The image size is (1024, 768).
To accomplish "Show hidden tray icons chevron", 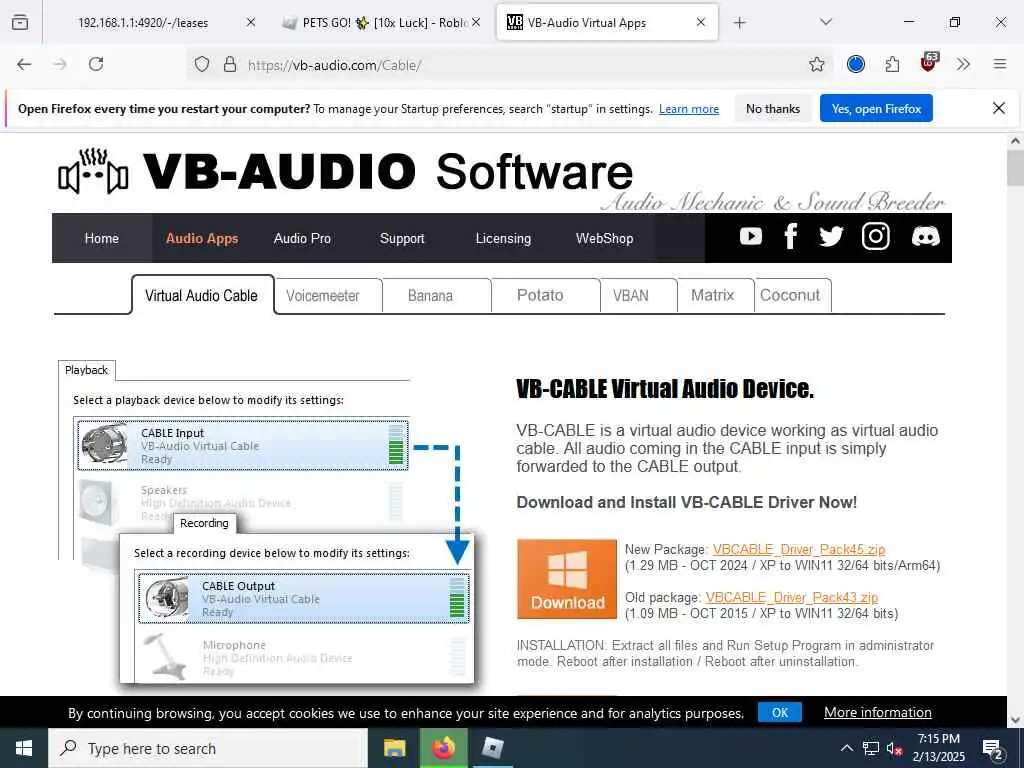I will 846,748.
